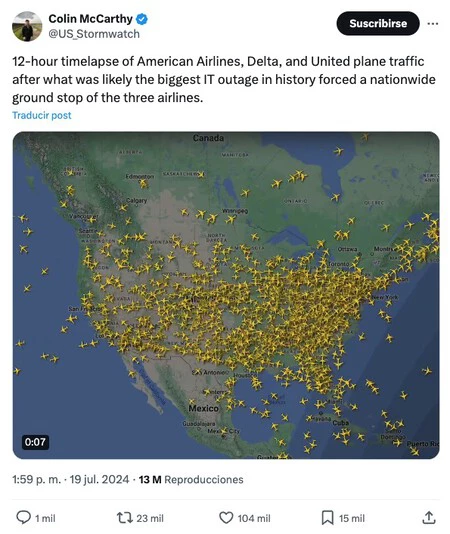Click the 104 mil likes count
The width and height of the screenshot is (450, 534).
tap(254, 518)
